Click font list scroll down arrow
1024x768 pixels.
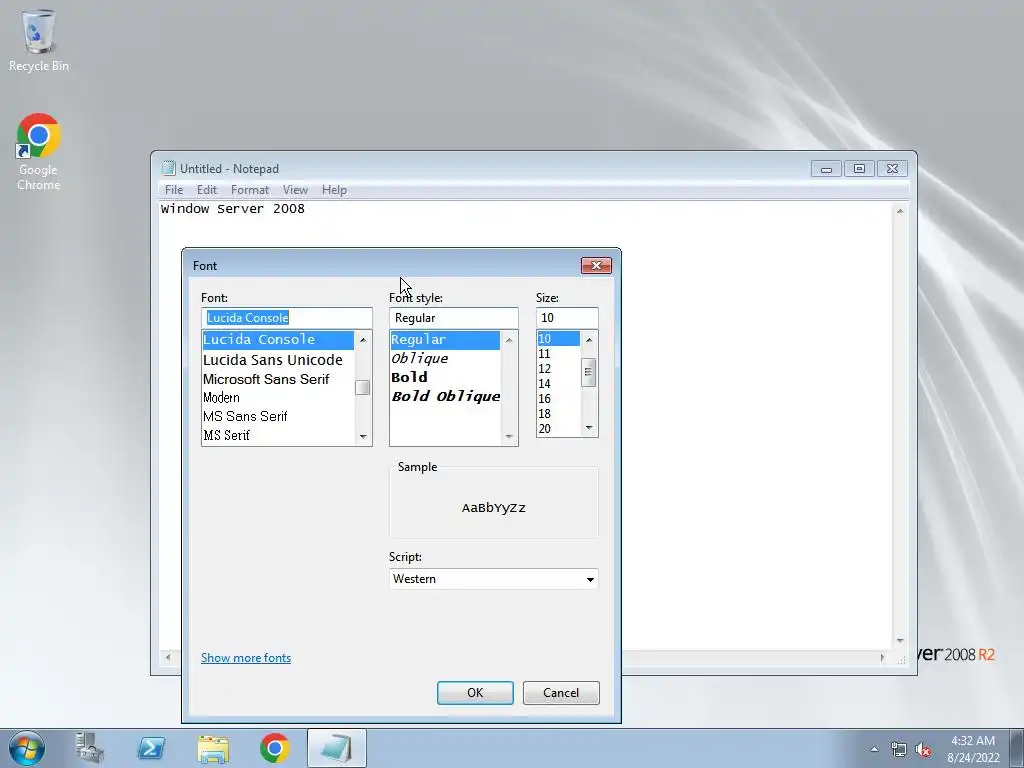click(363, 436)
